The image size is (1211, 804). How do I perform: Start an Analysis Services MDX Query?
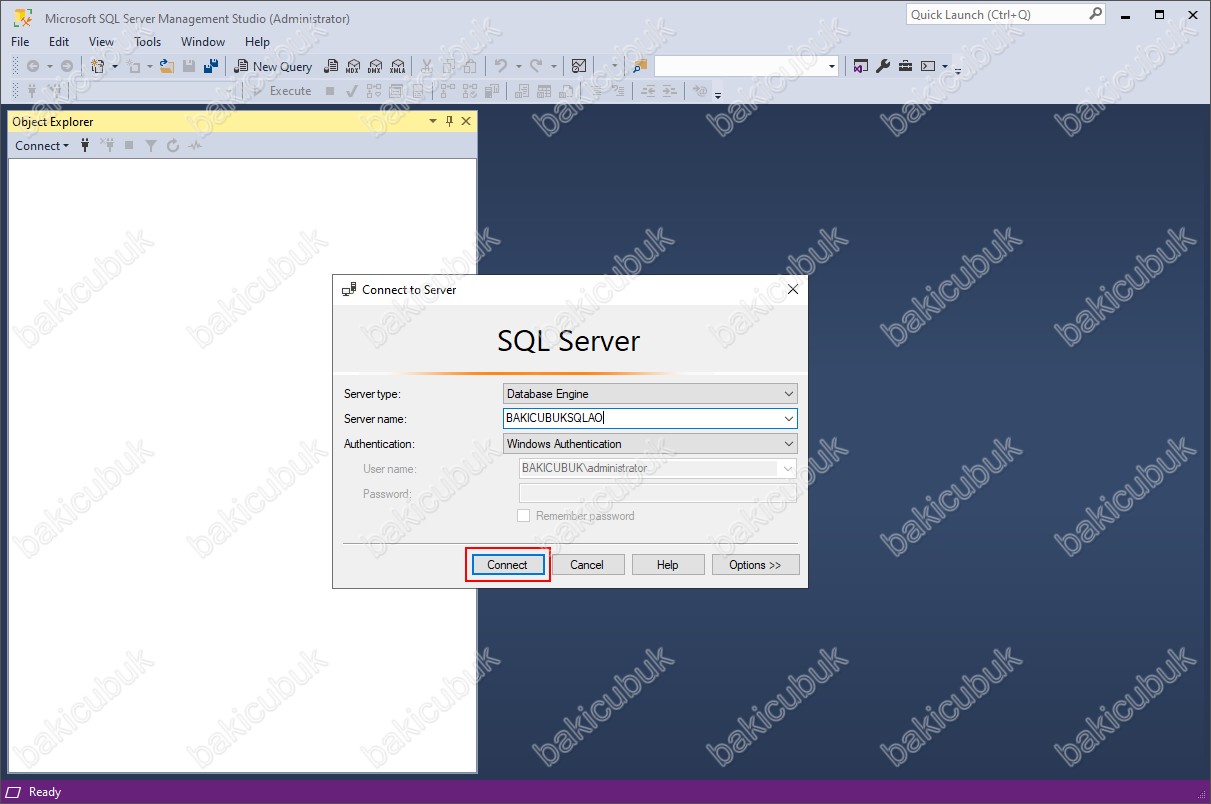click(352, 66)
